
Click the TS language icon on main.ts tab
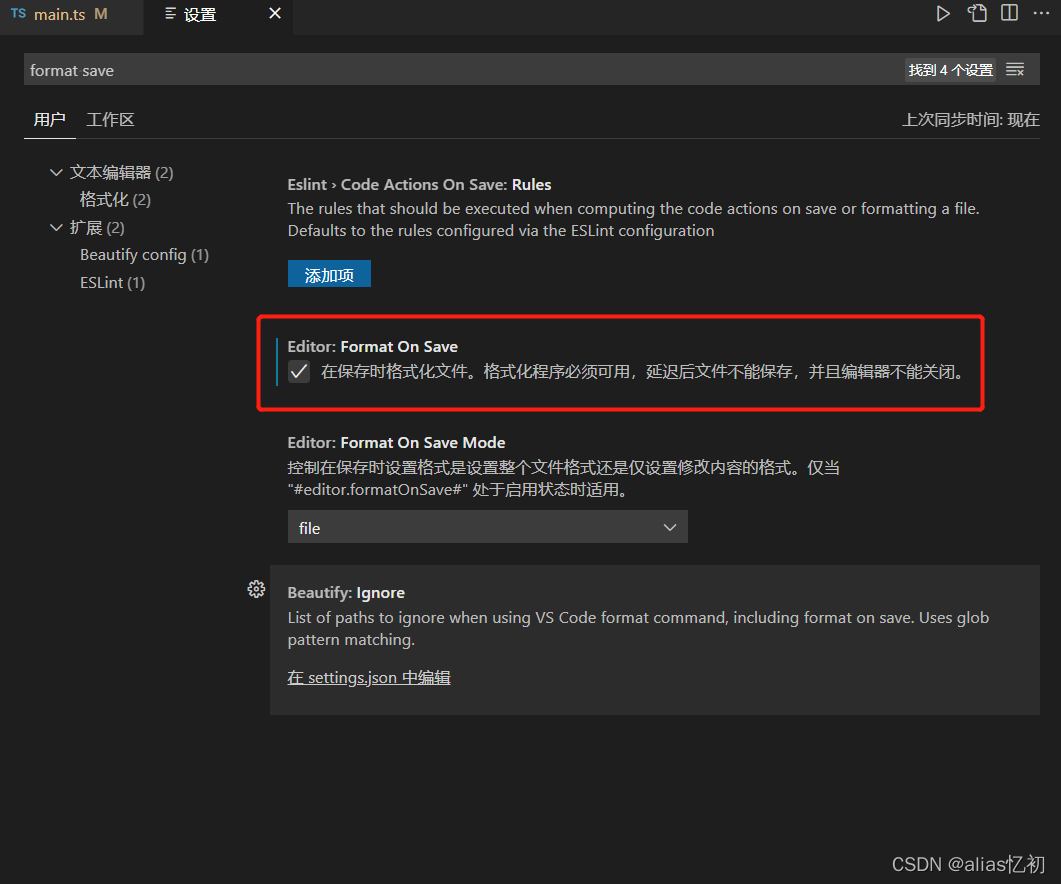point(17,13)
